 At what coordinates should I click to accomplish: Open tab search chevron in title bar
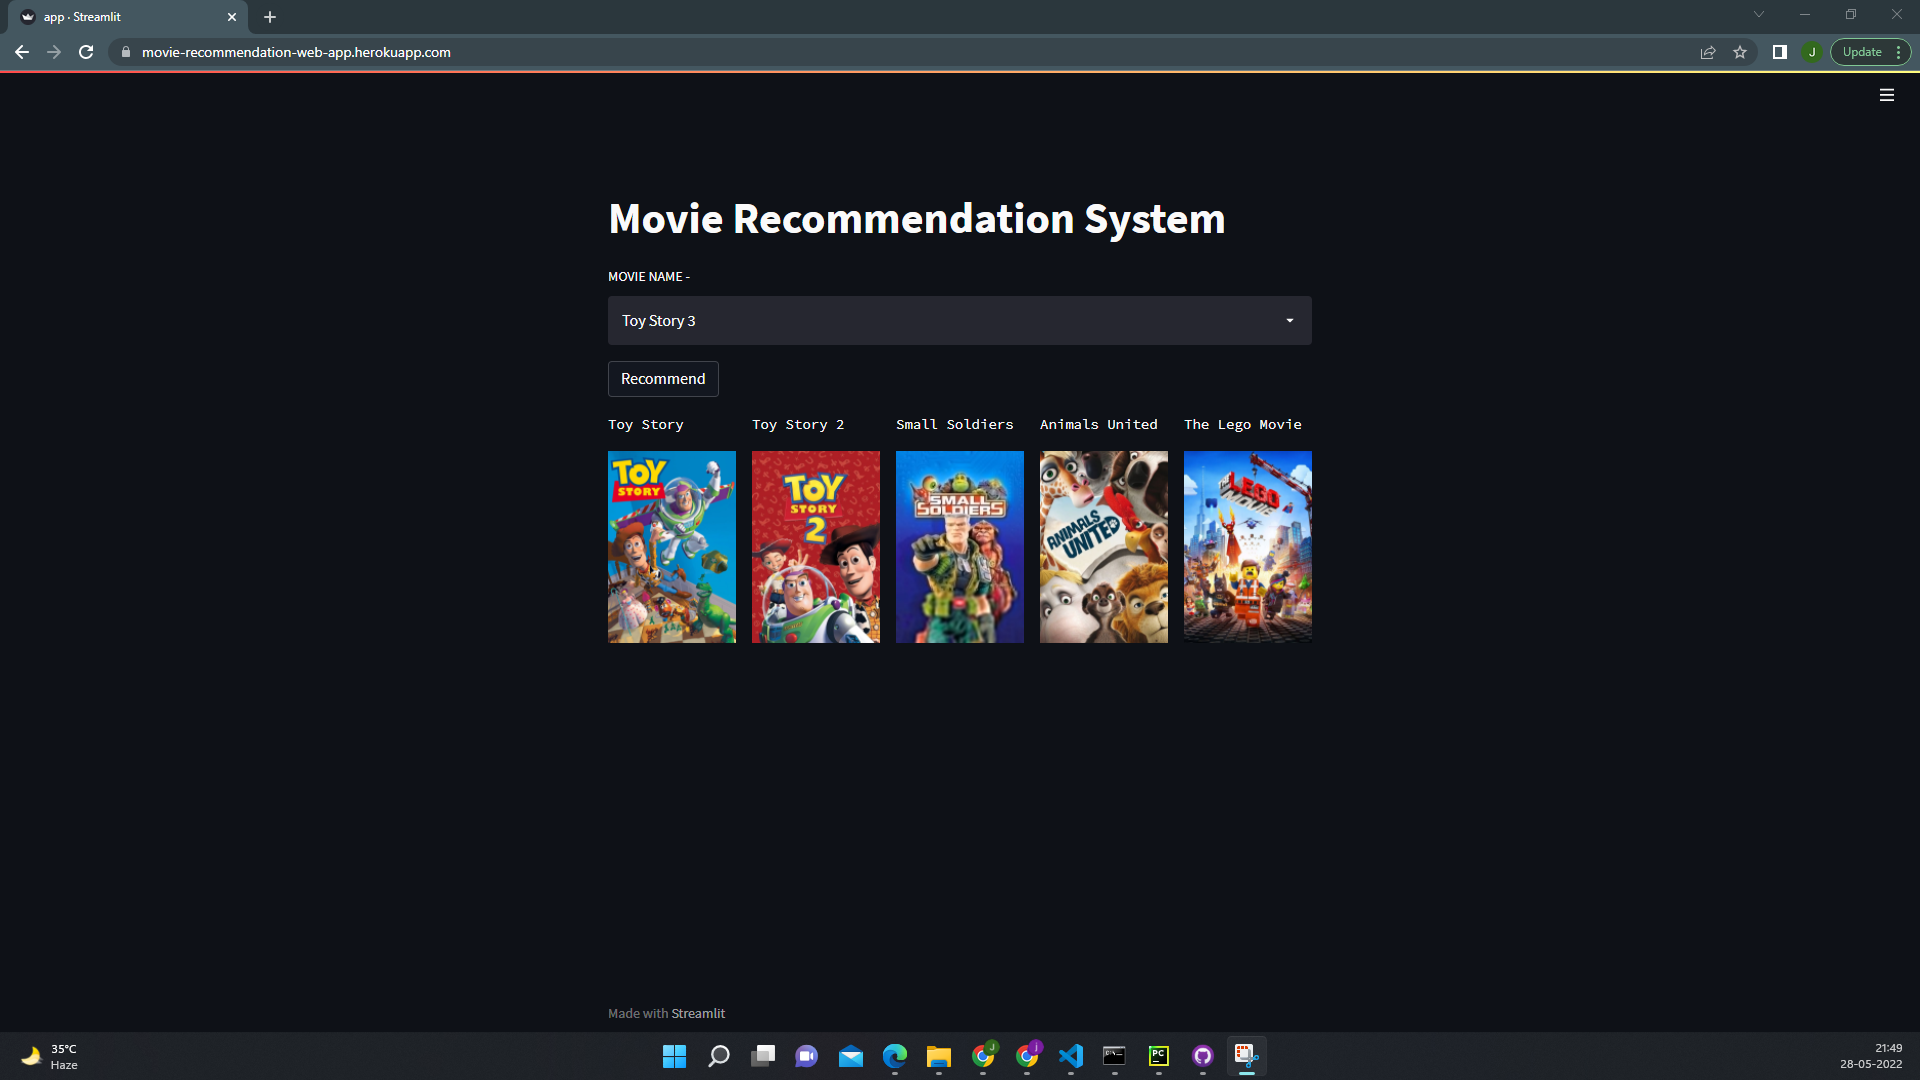click(1758, 15)
